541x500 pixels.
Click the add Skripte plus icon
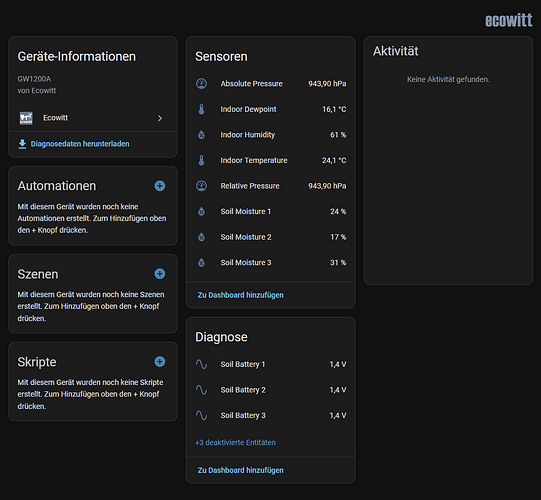pyautogui.click(x=159, y=362)
